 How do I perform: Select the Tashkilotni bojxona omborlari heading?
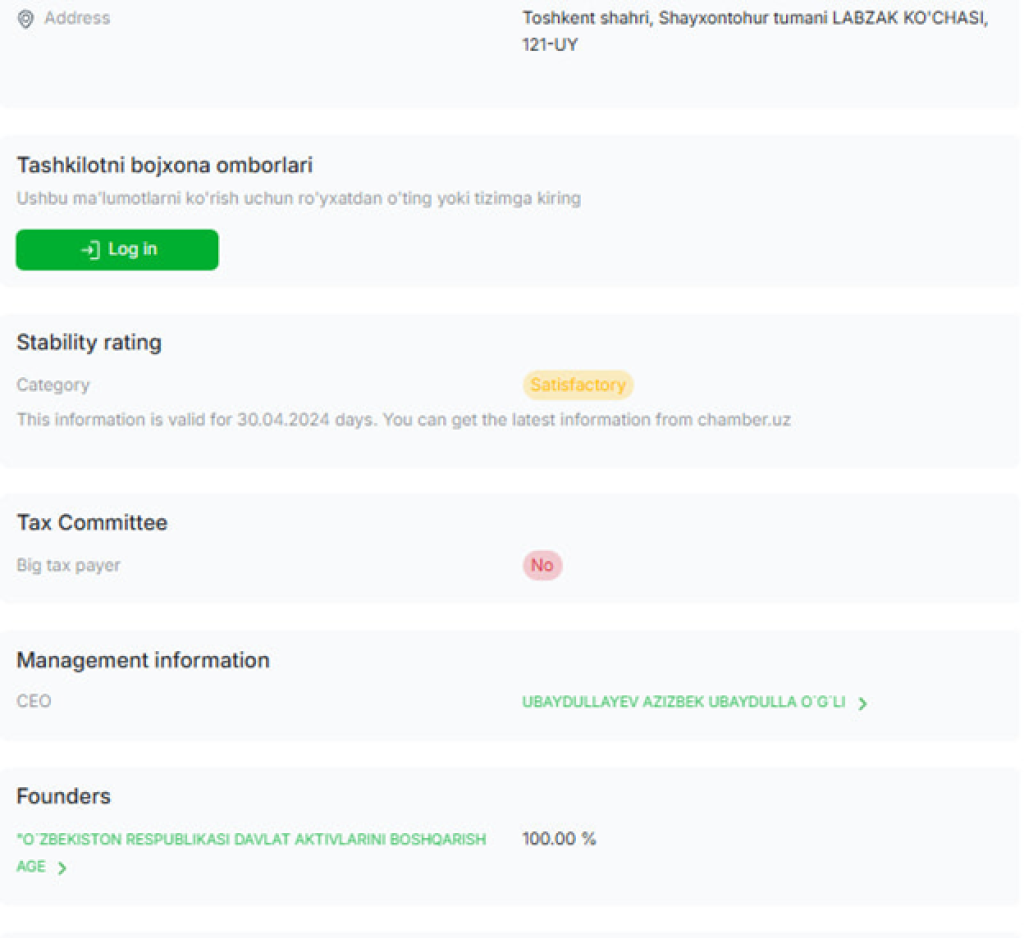point(165,165)
